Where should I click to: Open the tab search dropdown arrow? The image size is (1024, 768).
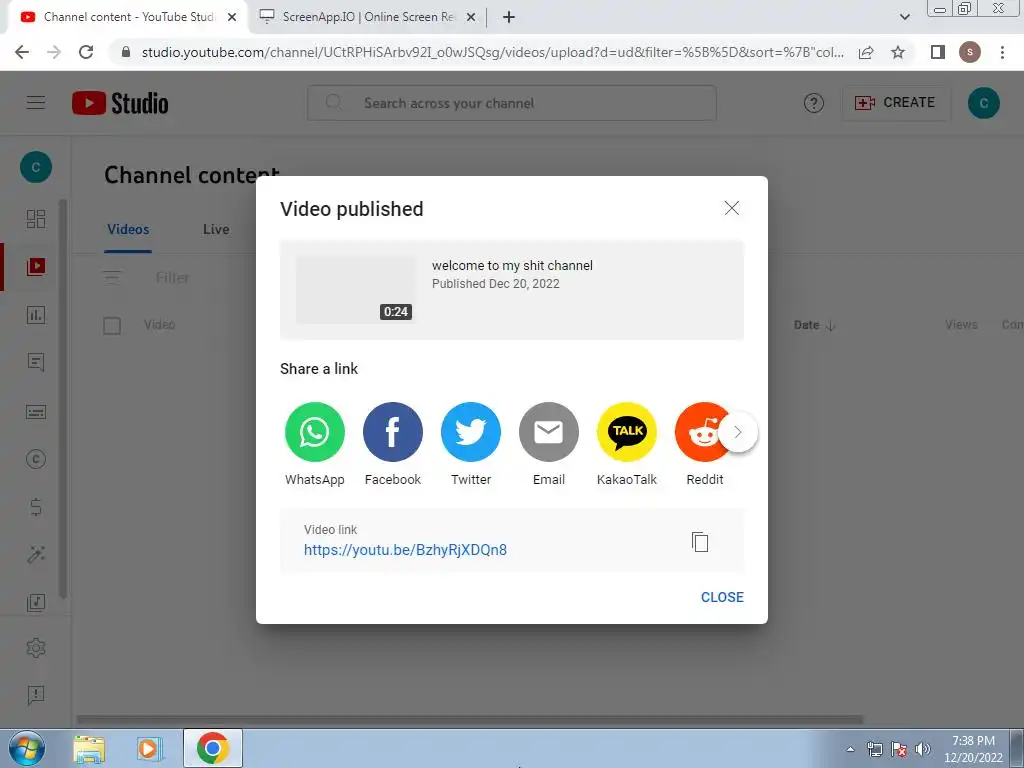904,17
